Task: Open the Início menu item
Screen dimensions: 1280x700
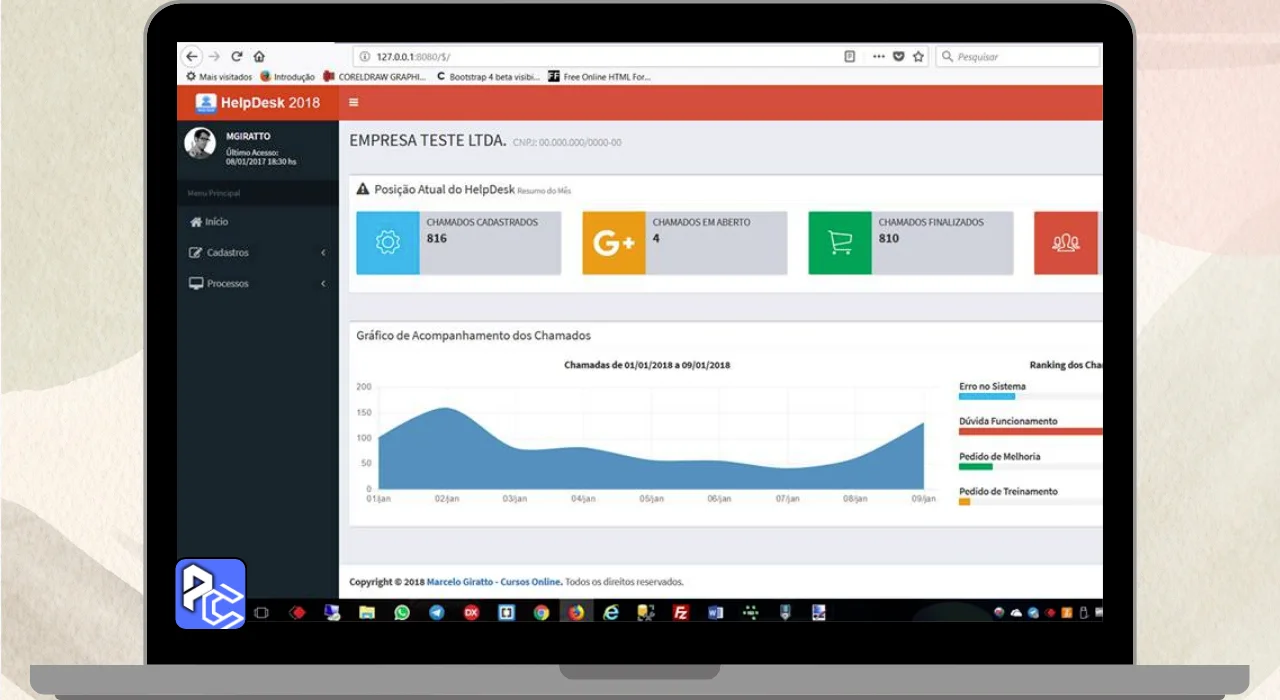Action: click(209, 222)
